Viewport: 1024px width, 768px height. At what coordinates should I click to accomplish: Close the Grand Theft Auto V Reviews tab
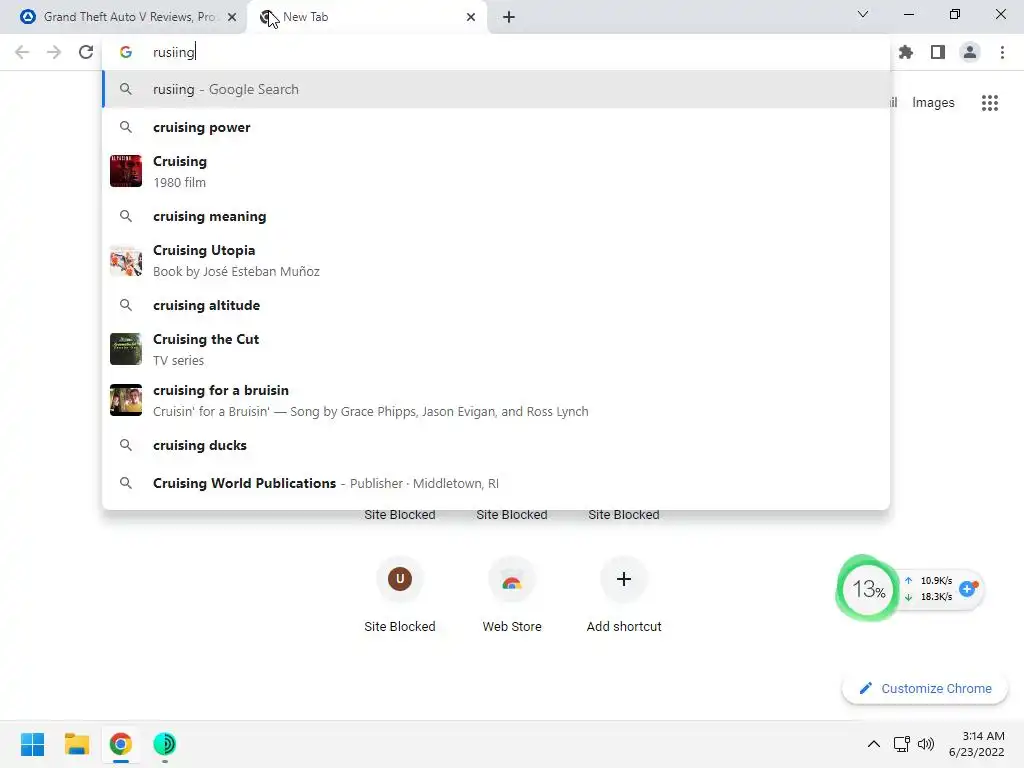tap(232, 17)
